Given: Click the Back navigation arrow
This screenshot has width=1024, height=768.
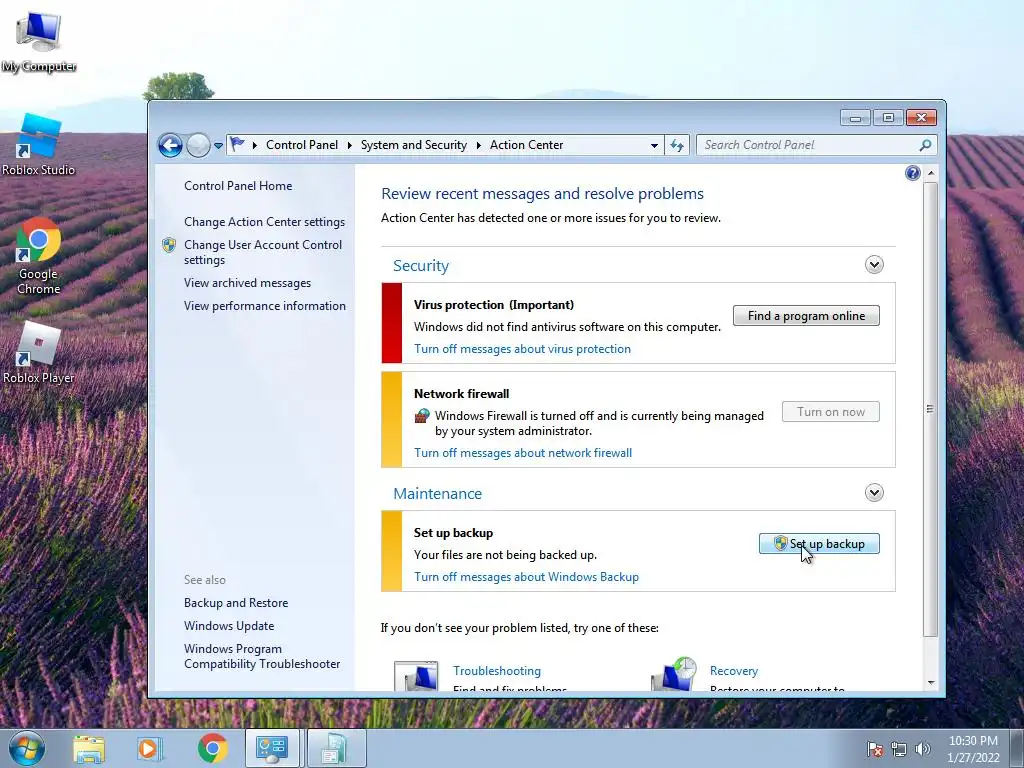Looking at the screenshot, I should (x=170, y=145).
